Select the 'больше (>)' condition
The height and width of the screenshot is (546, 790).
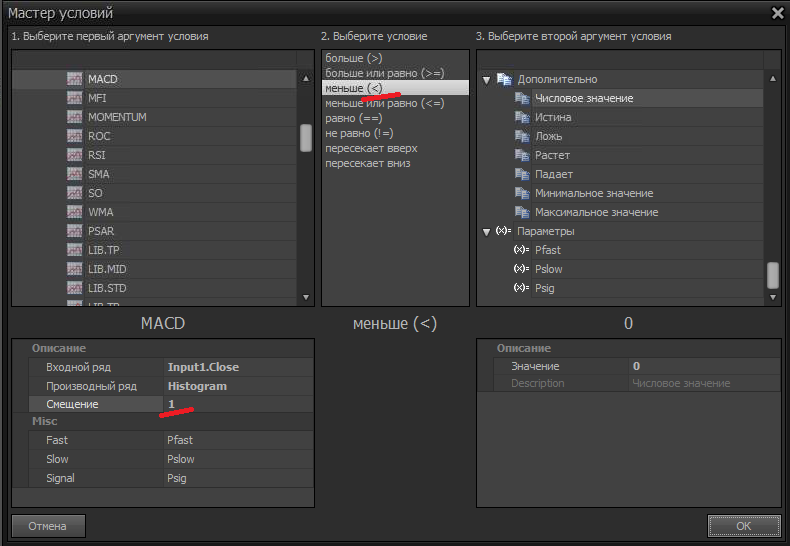pos(353,59)
